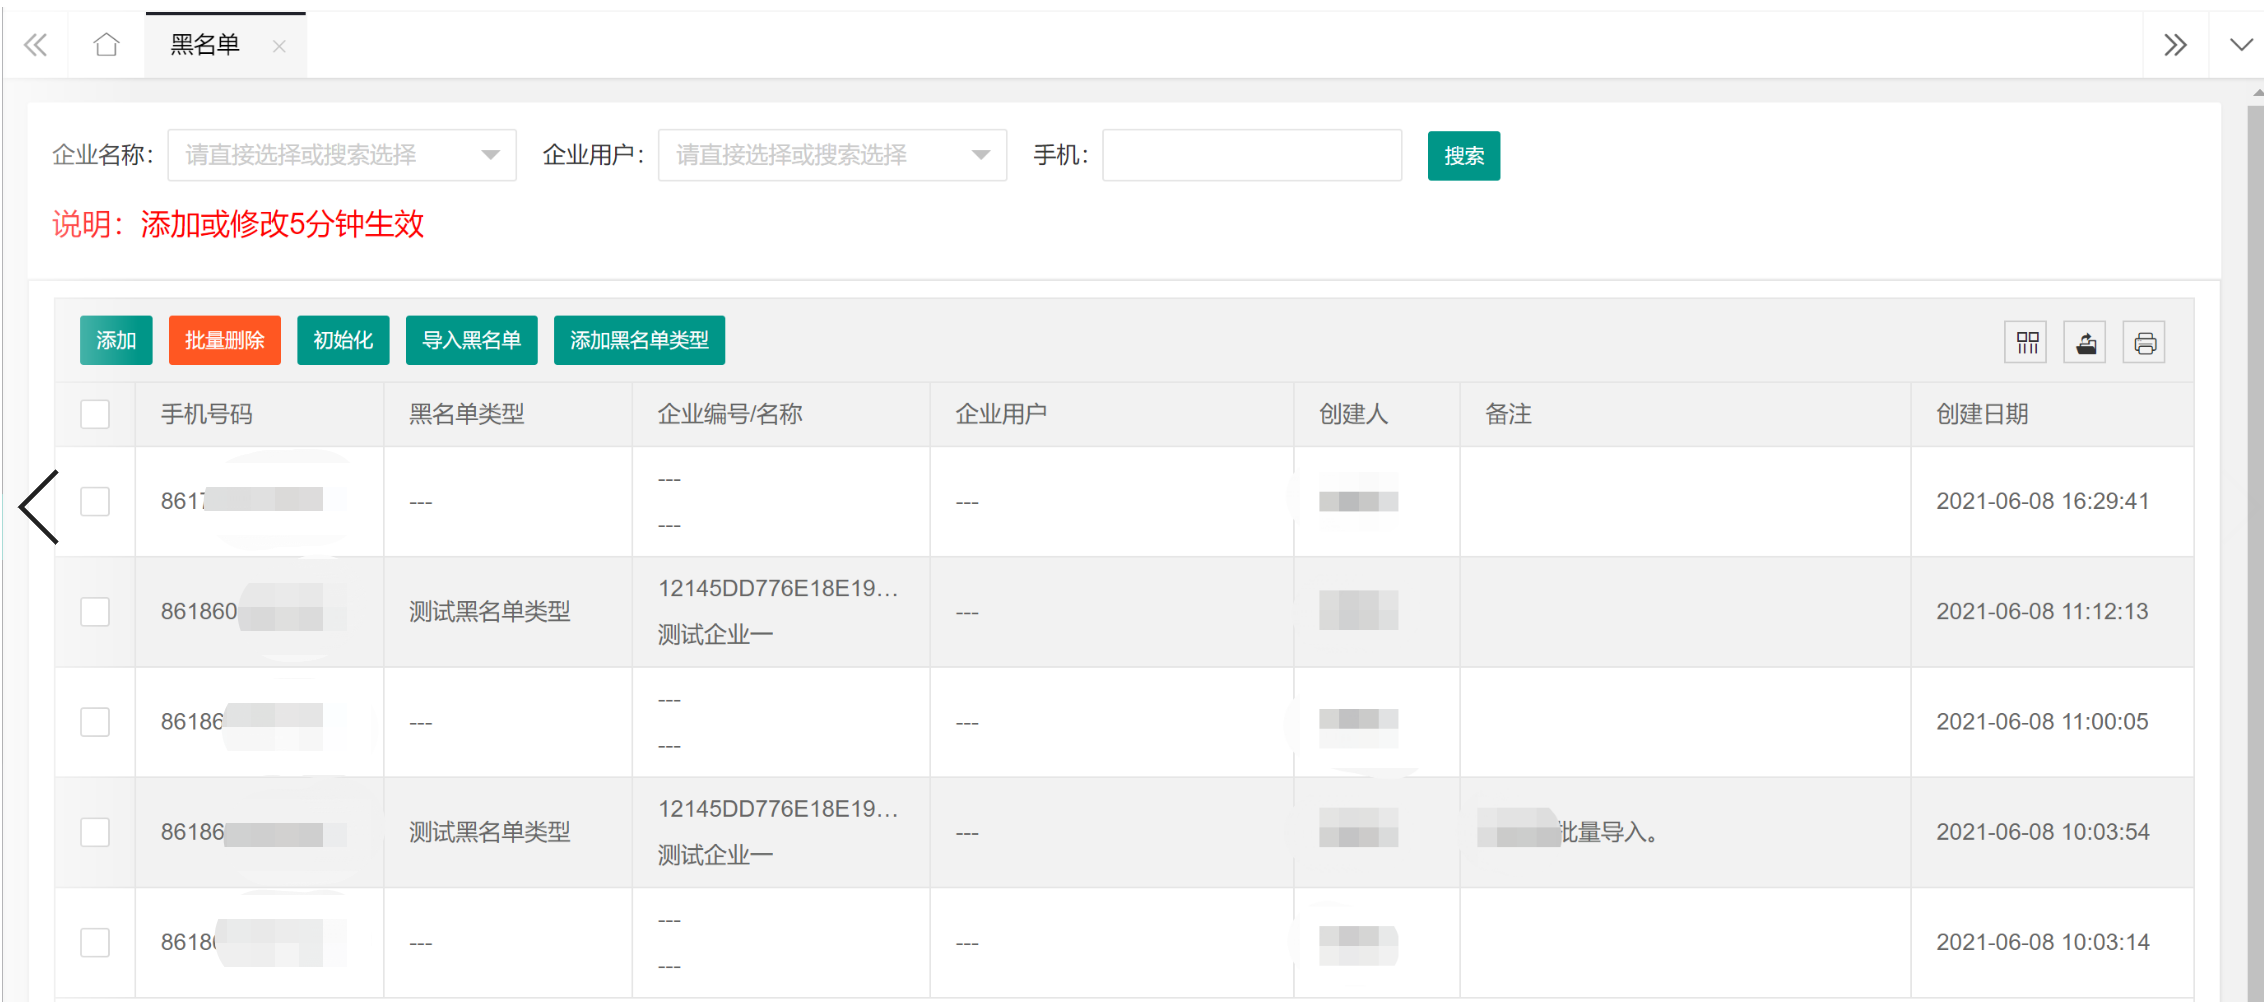This screenshot has width=2264, height=1002.
Task: Check the row dated 2021-06-08 11:12:13
Action: pyautogui.click(x=95, y=611)
